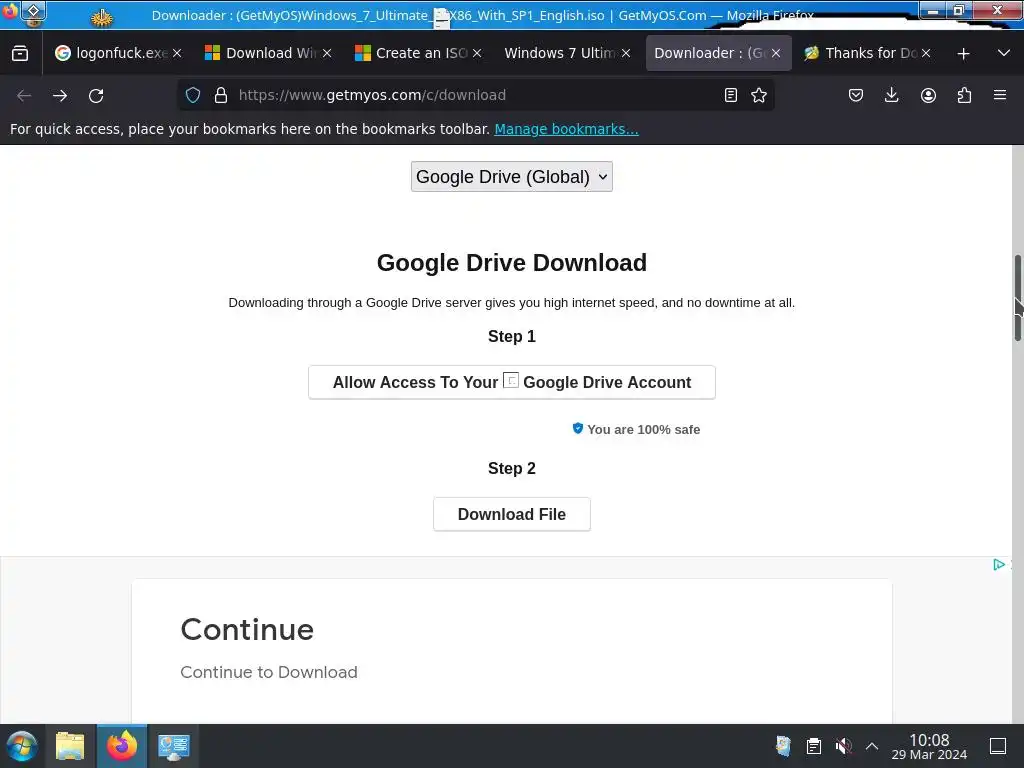Close the Download Windows tab
Image resolution: width=1024 pixels, height=768 pixels.
tap(327, 53)
